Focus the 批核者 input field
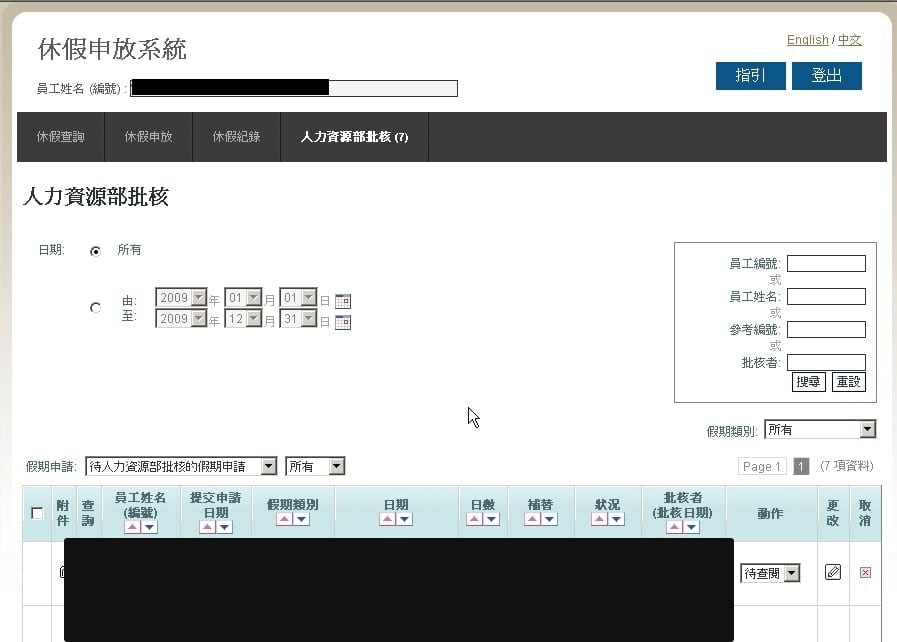The image size is (897, 642). (x=826, y=362)
